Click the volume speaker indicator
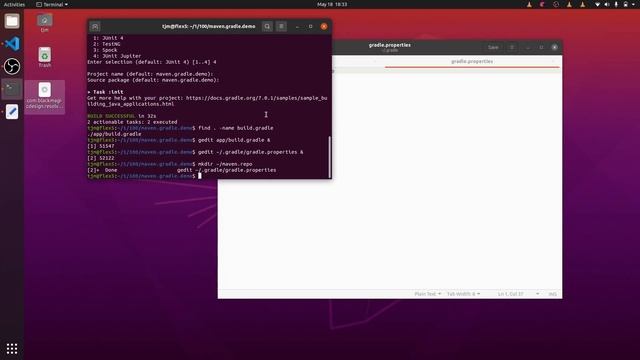The width and height of the screenshot is (640, 360). [607, 4]
